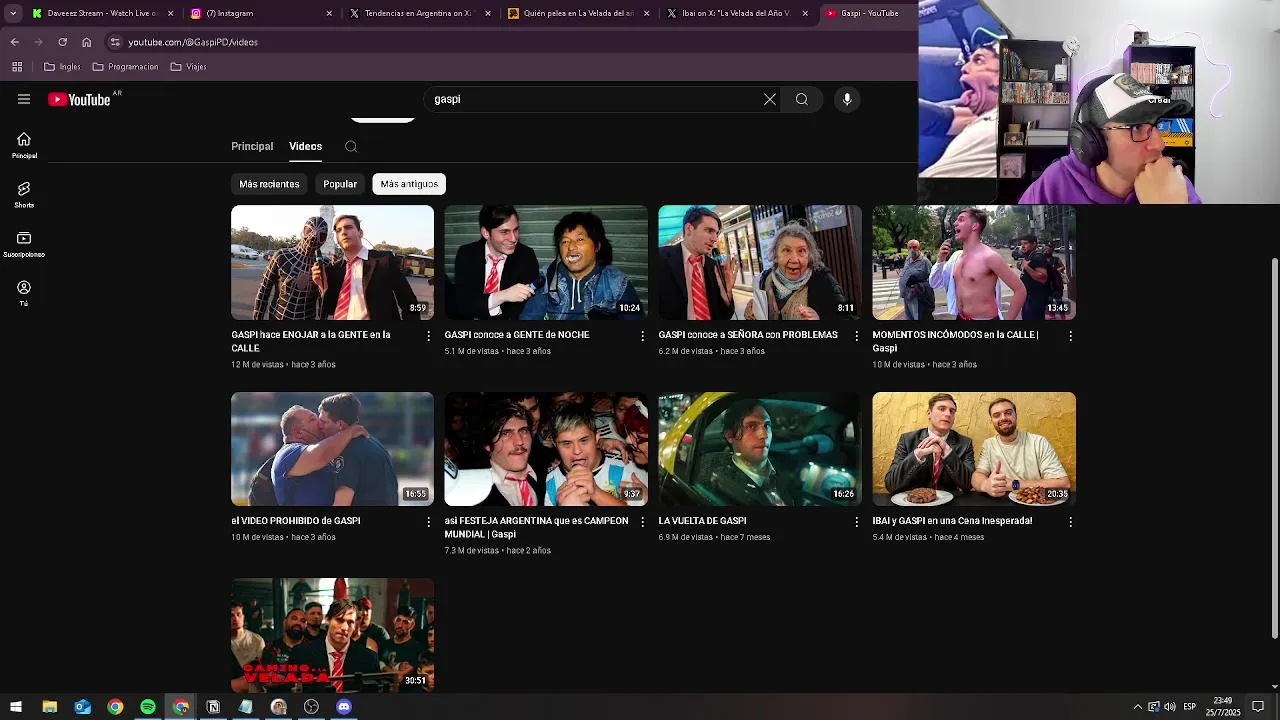Open LA VUELTA DE GASPI title link

pos(702,521)
